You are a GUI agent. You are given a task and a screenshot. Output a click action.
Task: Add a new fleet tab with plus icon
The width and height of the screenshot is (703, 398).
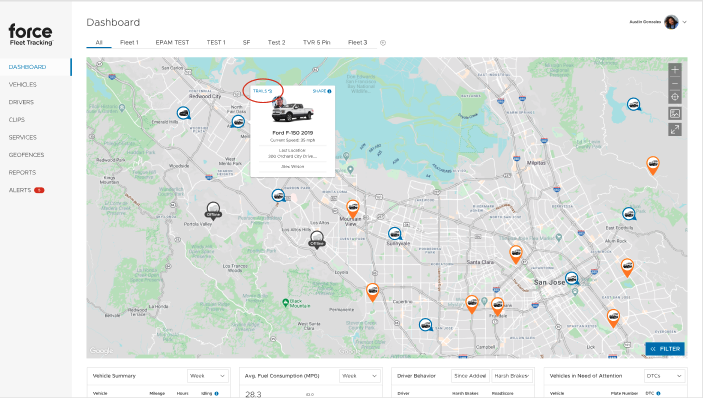tap(383, 43)
